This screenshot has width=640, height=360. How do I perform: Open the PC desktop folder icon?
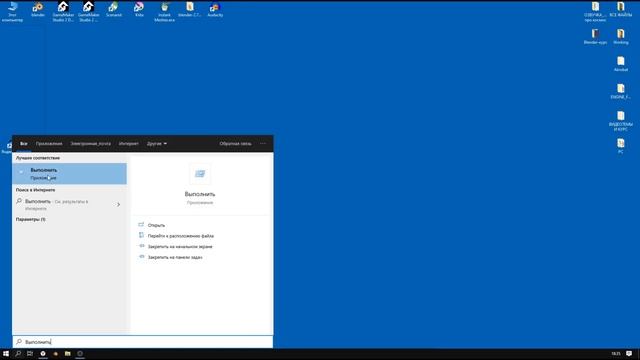(x=620, y=146)
